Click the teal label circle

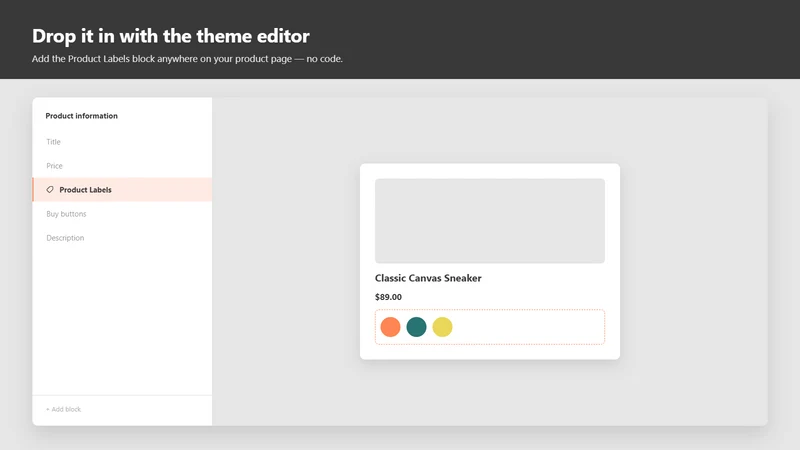click(x=416, y=327)
